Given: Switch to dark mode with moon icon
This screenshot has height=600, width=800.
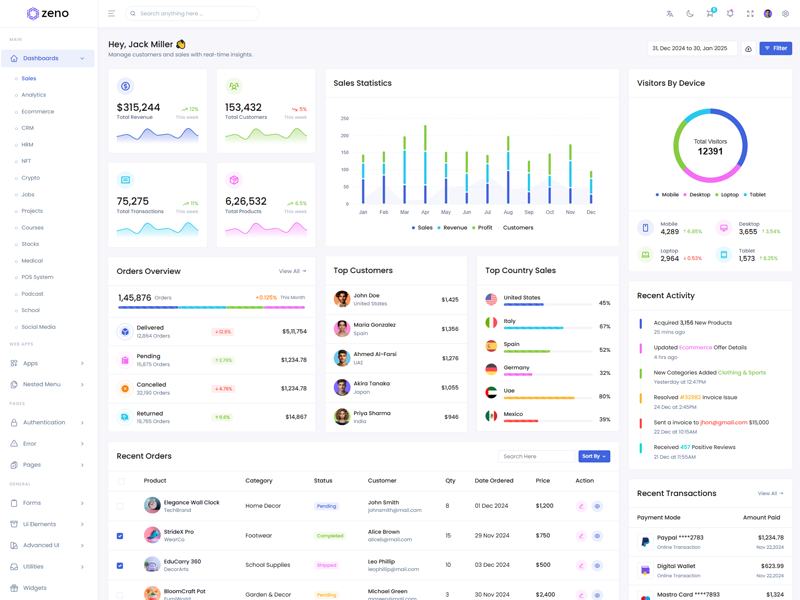Looking at the screenshot, I should click(690, 14).
